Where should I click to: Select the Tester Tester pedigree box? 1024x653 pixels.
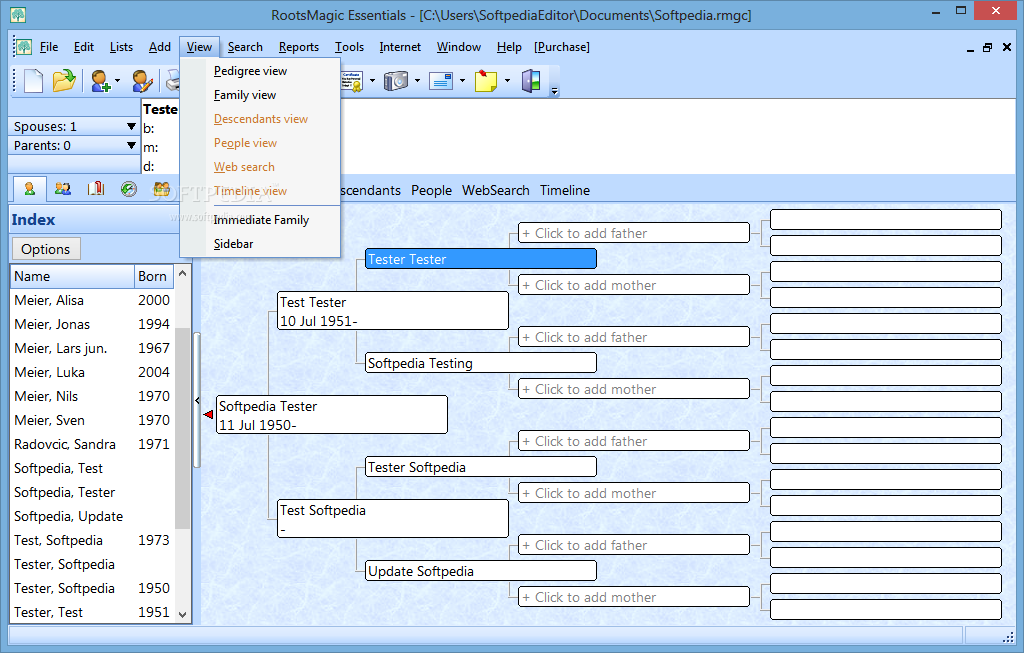481,259
